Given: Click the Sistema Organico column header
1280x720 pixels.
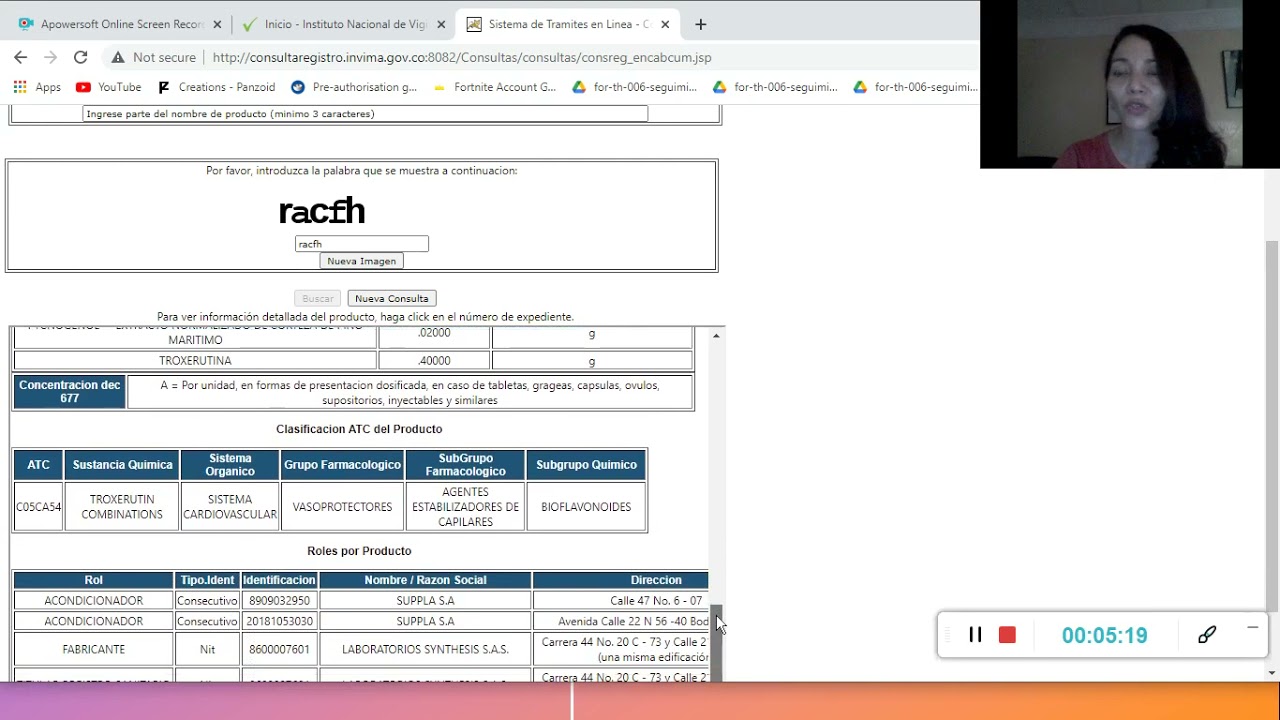Looking at the screenshot, I should [230, 465].
